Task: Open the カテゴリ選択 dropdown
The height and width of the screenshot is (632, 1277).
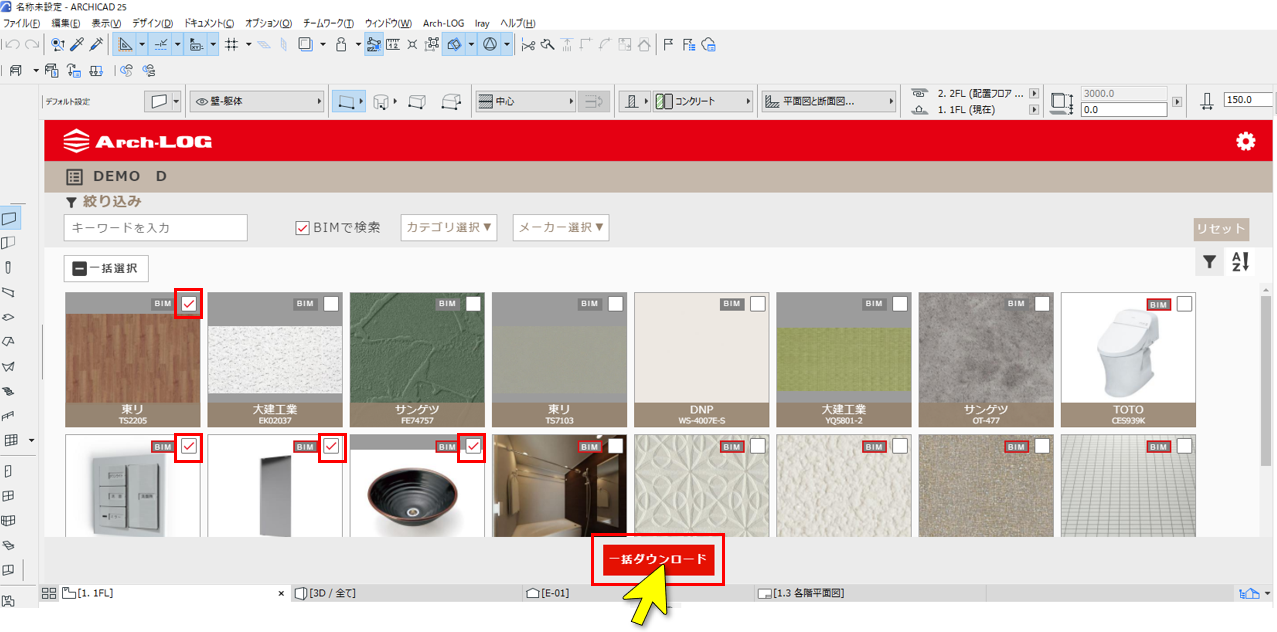Action: point(450,227)
